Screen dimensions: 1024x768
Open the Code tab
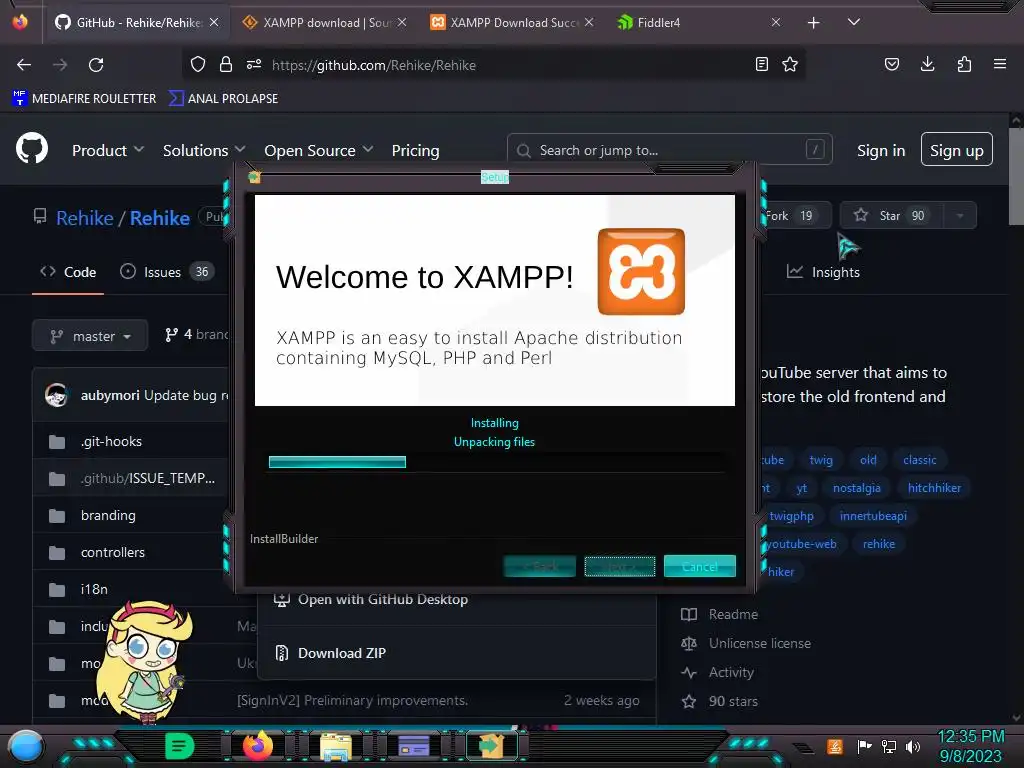tap(68, 272)
